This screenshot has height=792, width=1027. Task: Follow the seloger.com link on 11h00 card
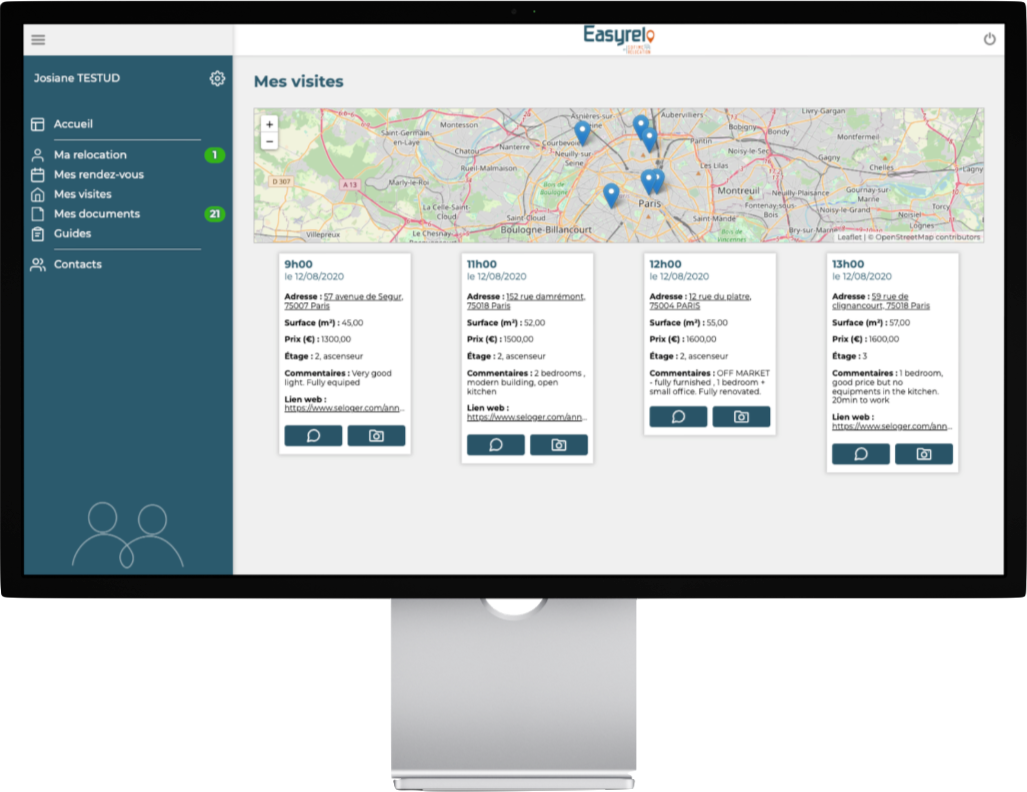click(x=526, y=417)
